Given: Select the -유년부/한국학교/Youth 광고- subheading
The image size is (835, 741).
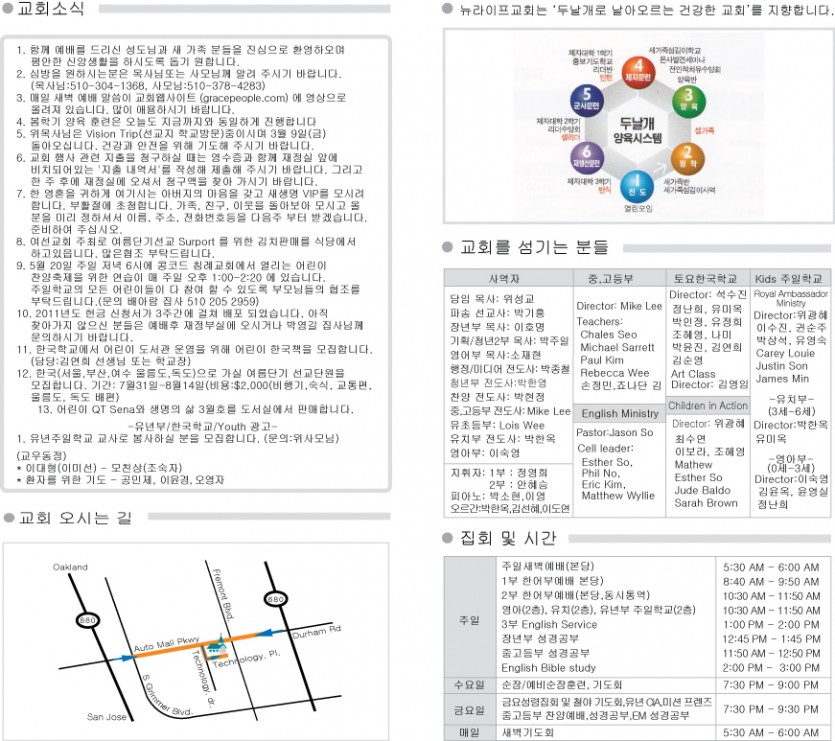Looking at the screenshot, I should (x=202, y=426).
